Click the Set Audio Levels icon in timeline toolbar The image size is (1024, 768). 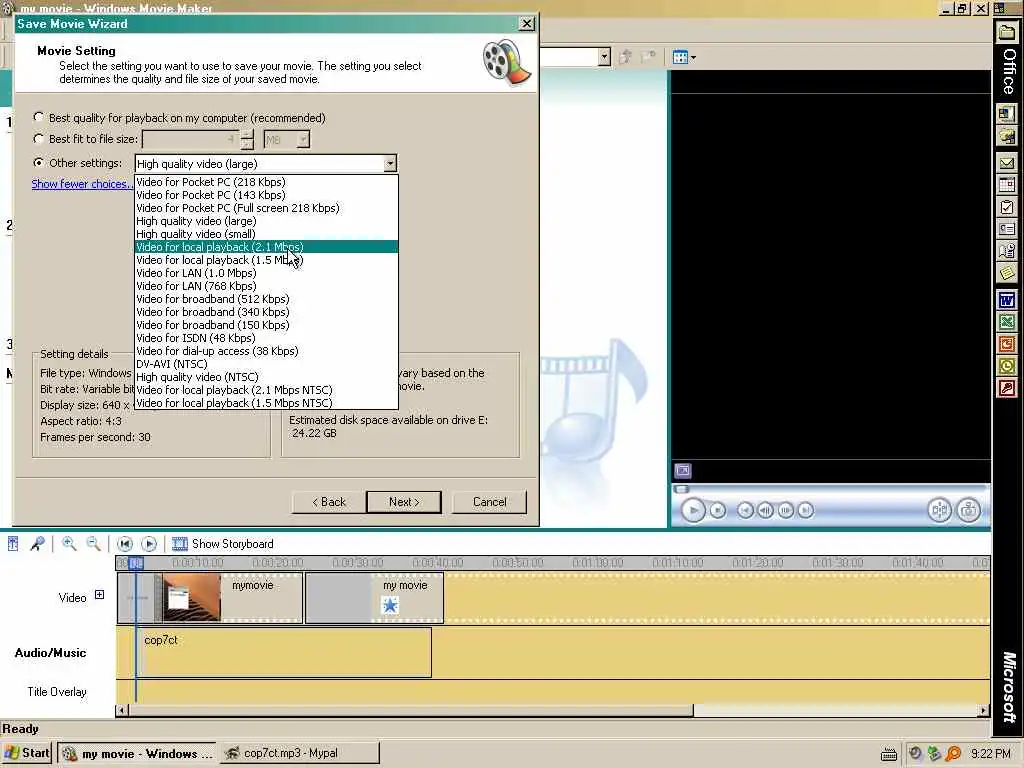pos(13,543)
